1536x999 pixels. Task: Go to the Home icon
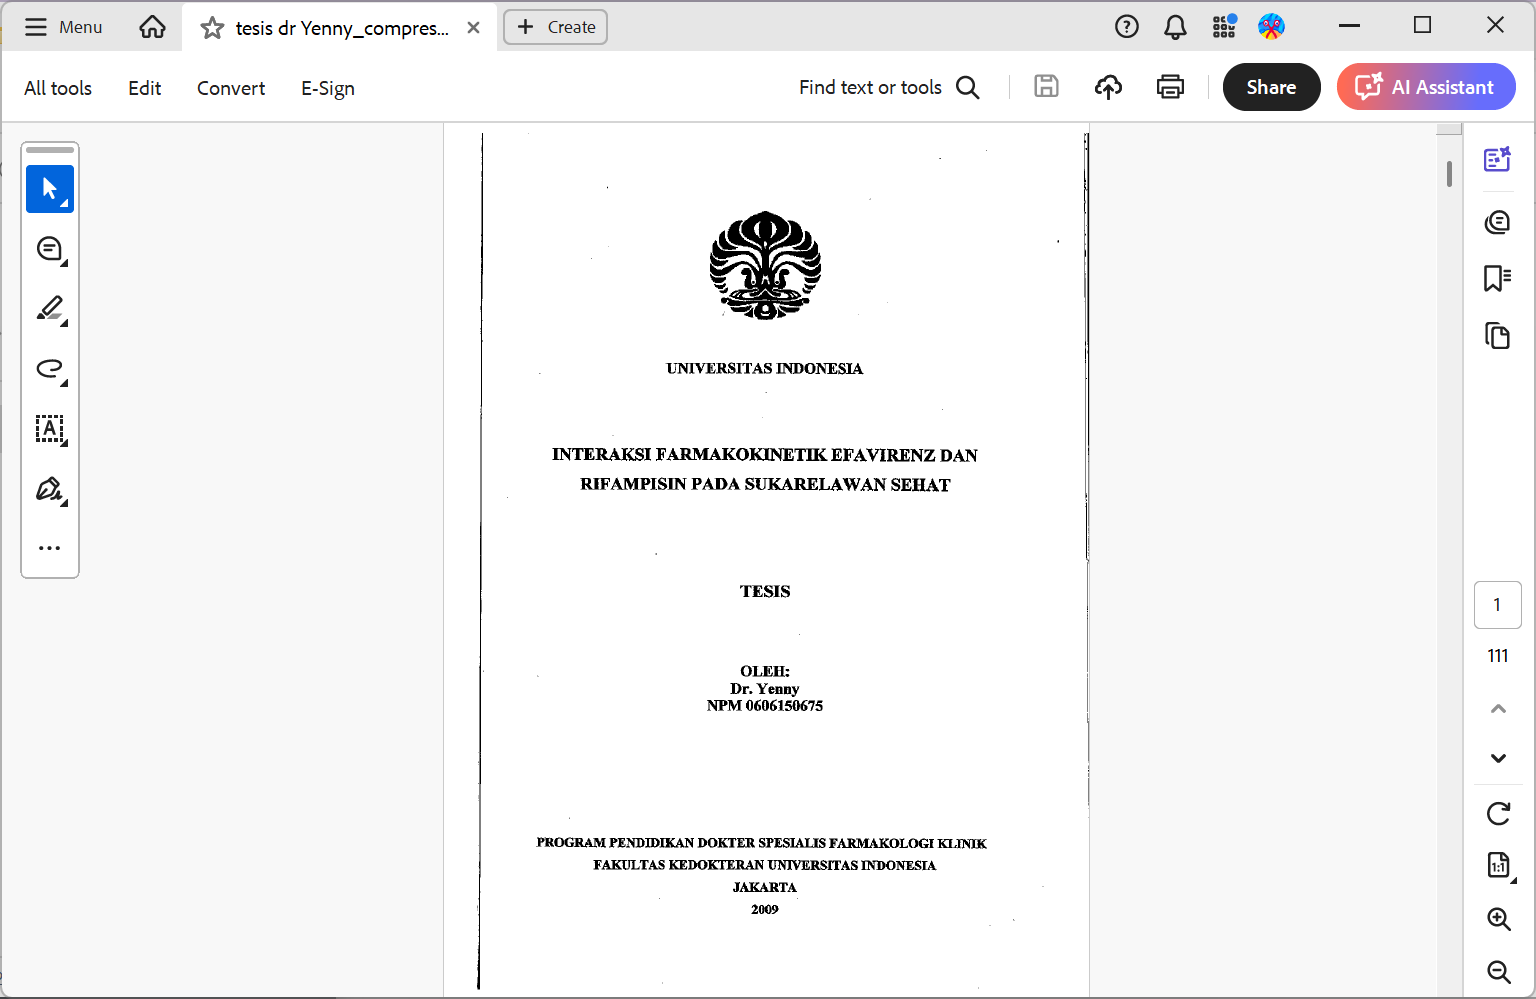pyautogui.click(x=152, y=27)
